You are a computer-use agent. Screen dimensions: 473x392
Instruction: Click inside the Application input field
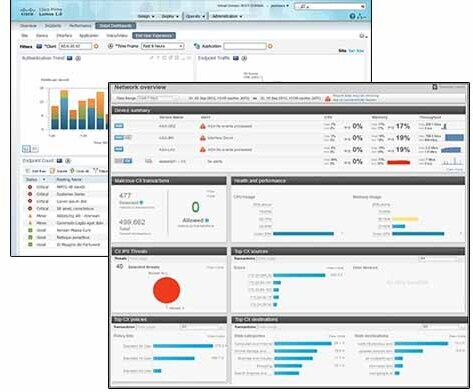point(245,46)
